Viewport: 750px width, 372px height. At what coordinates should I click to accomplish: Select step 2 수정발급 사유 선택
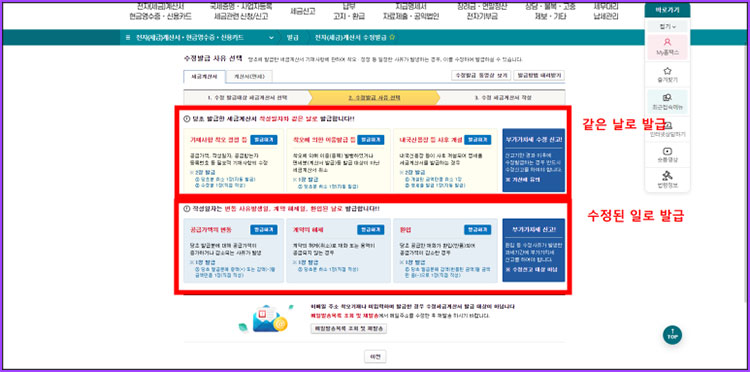(x=374, y=97)
